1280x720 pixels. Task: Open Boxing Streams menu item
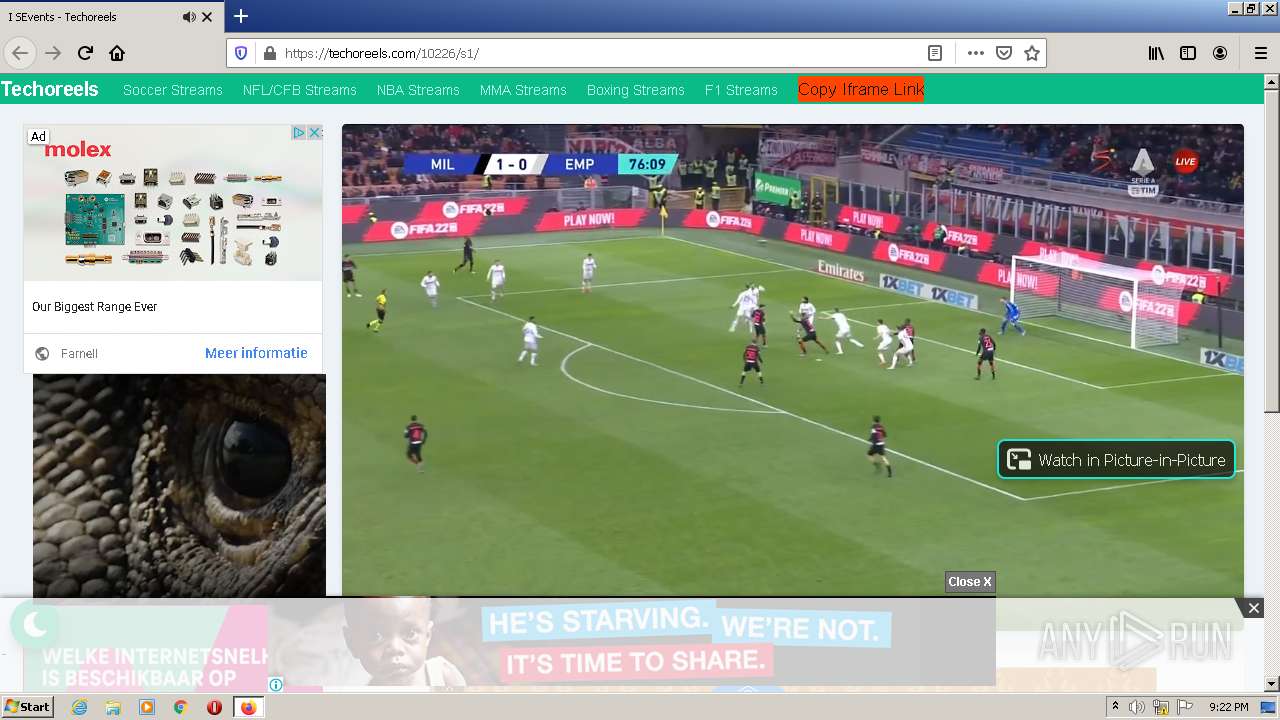(x=636, y=90)
